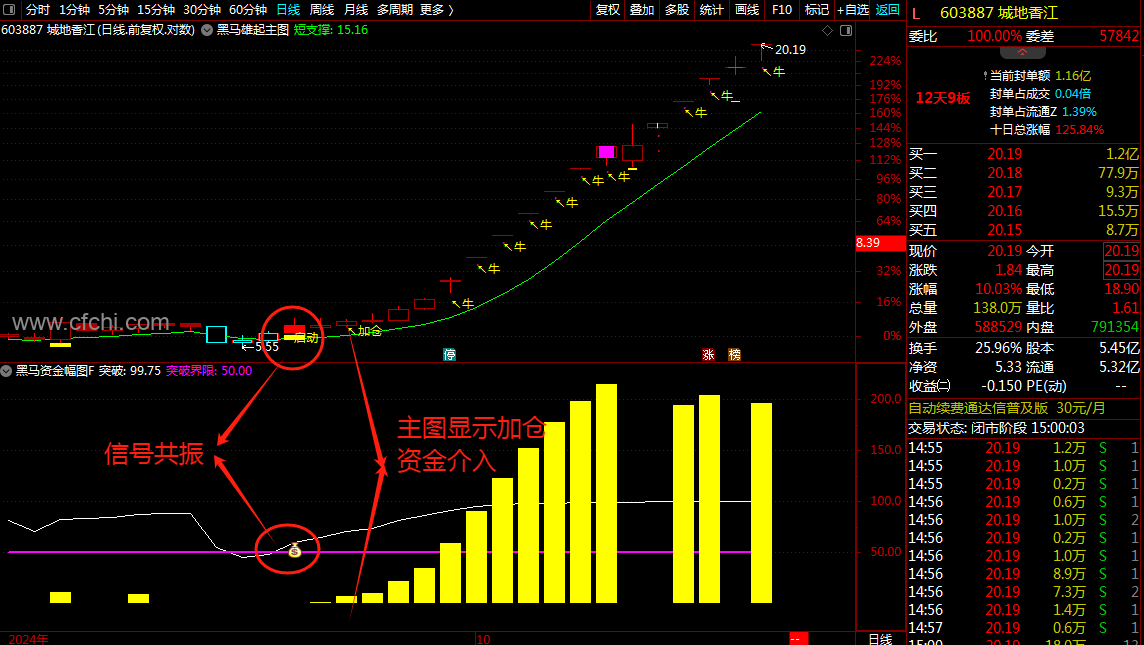
Task: Switch to the 周线 weekly tab
Action: pos(322,9)
